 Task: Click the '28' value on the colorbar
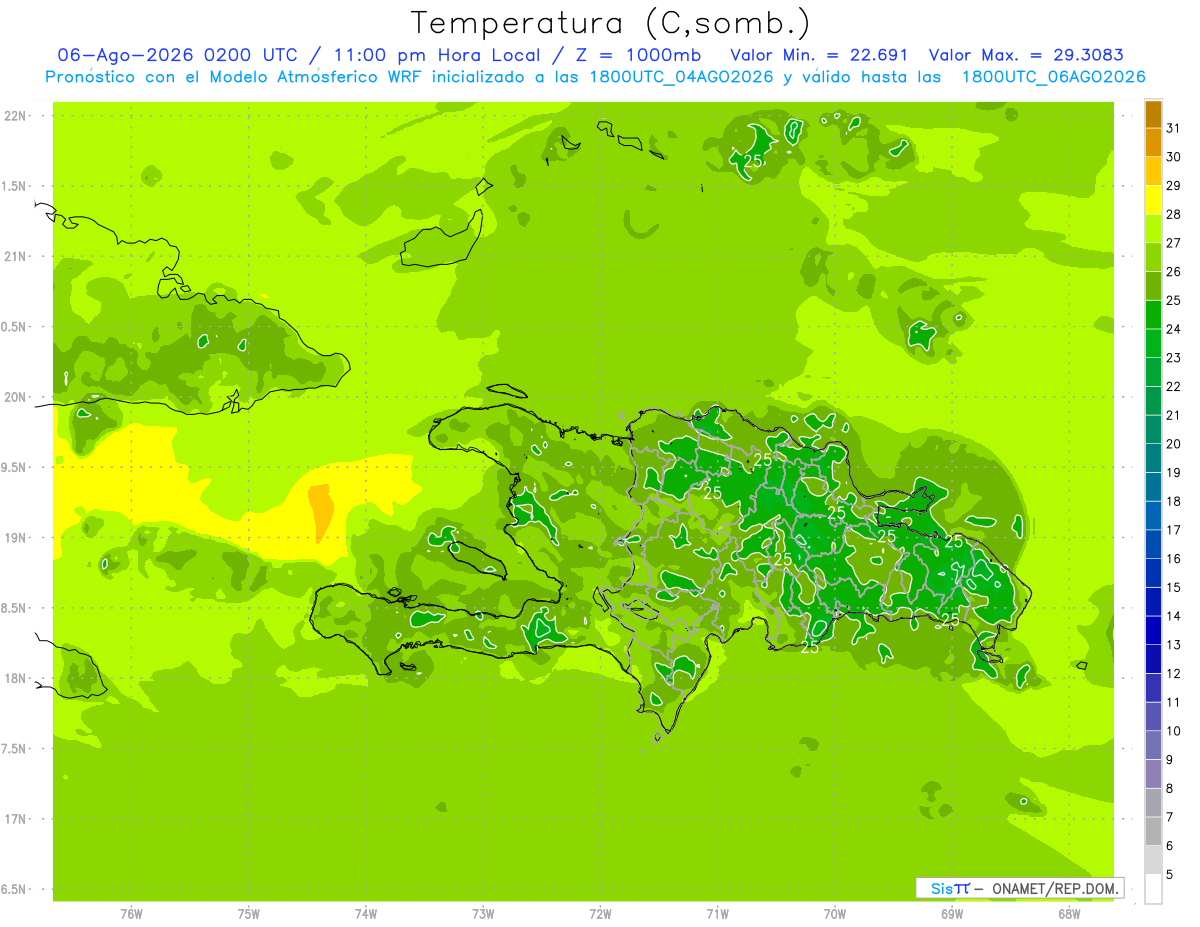tap(1174, 214)
